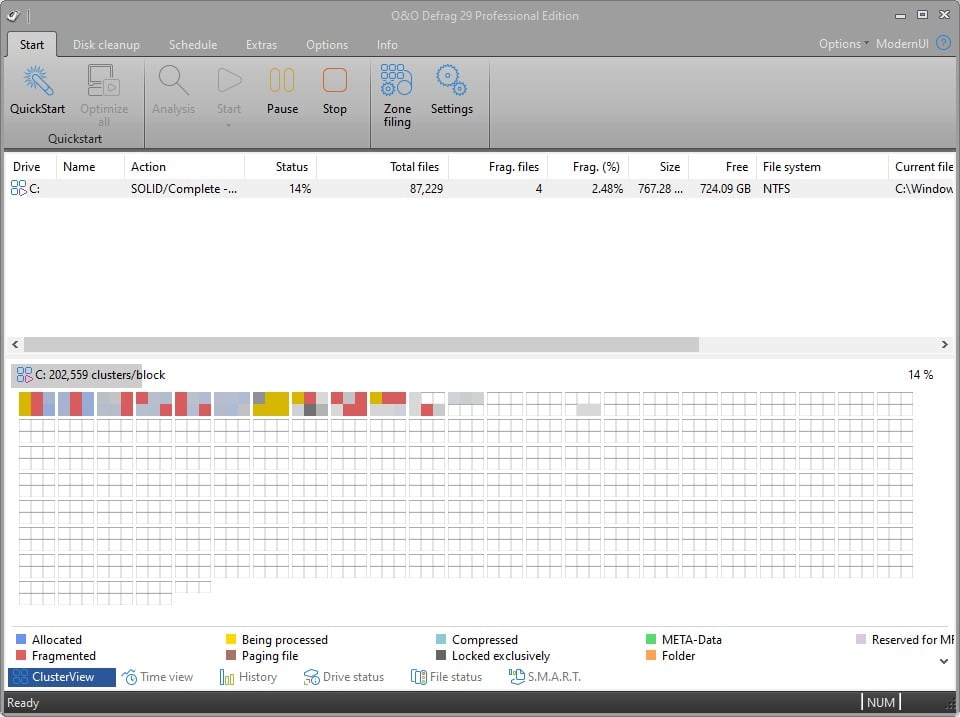
Task: Open the Defrag Settings
Action: pos(452,88)
